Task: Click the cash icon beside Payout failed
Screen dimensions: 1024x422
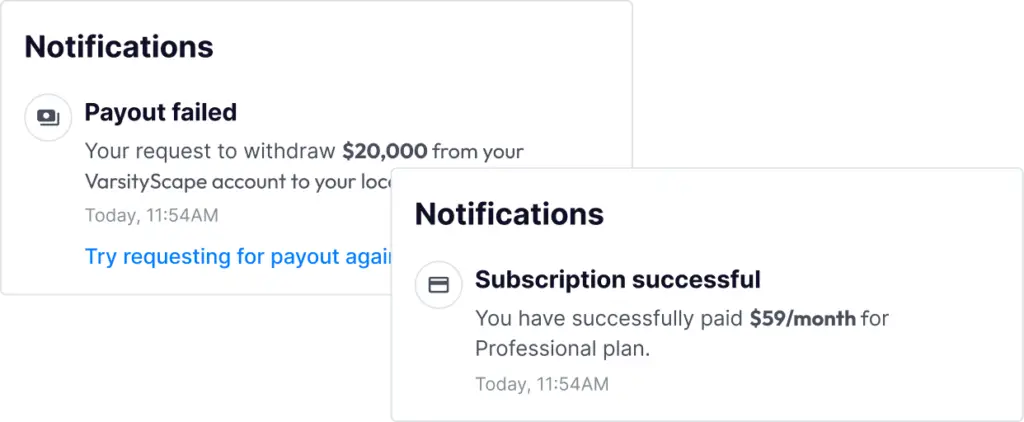Action: [48, 118]
